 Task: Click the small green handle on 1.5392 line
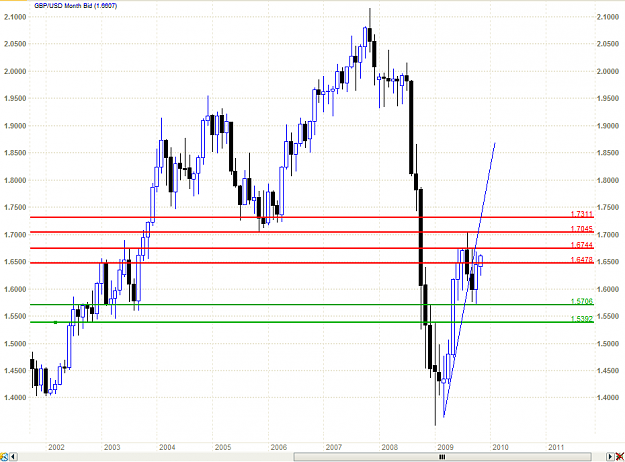click(x=55, y=322)
